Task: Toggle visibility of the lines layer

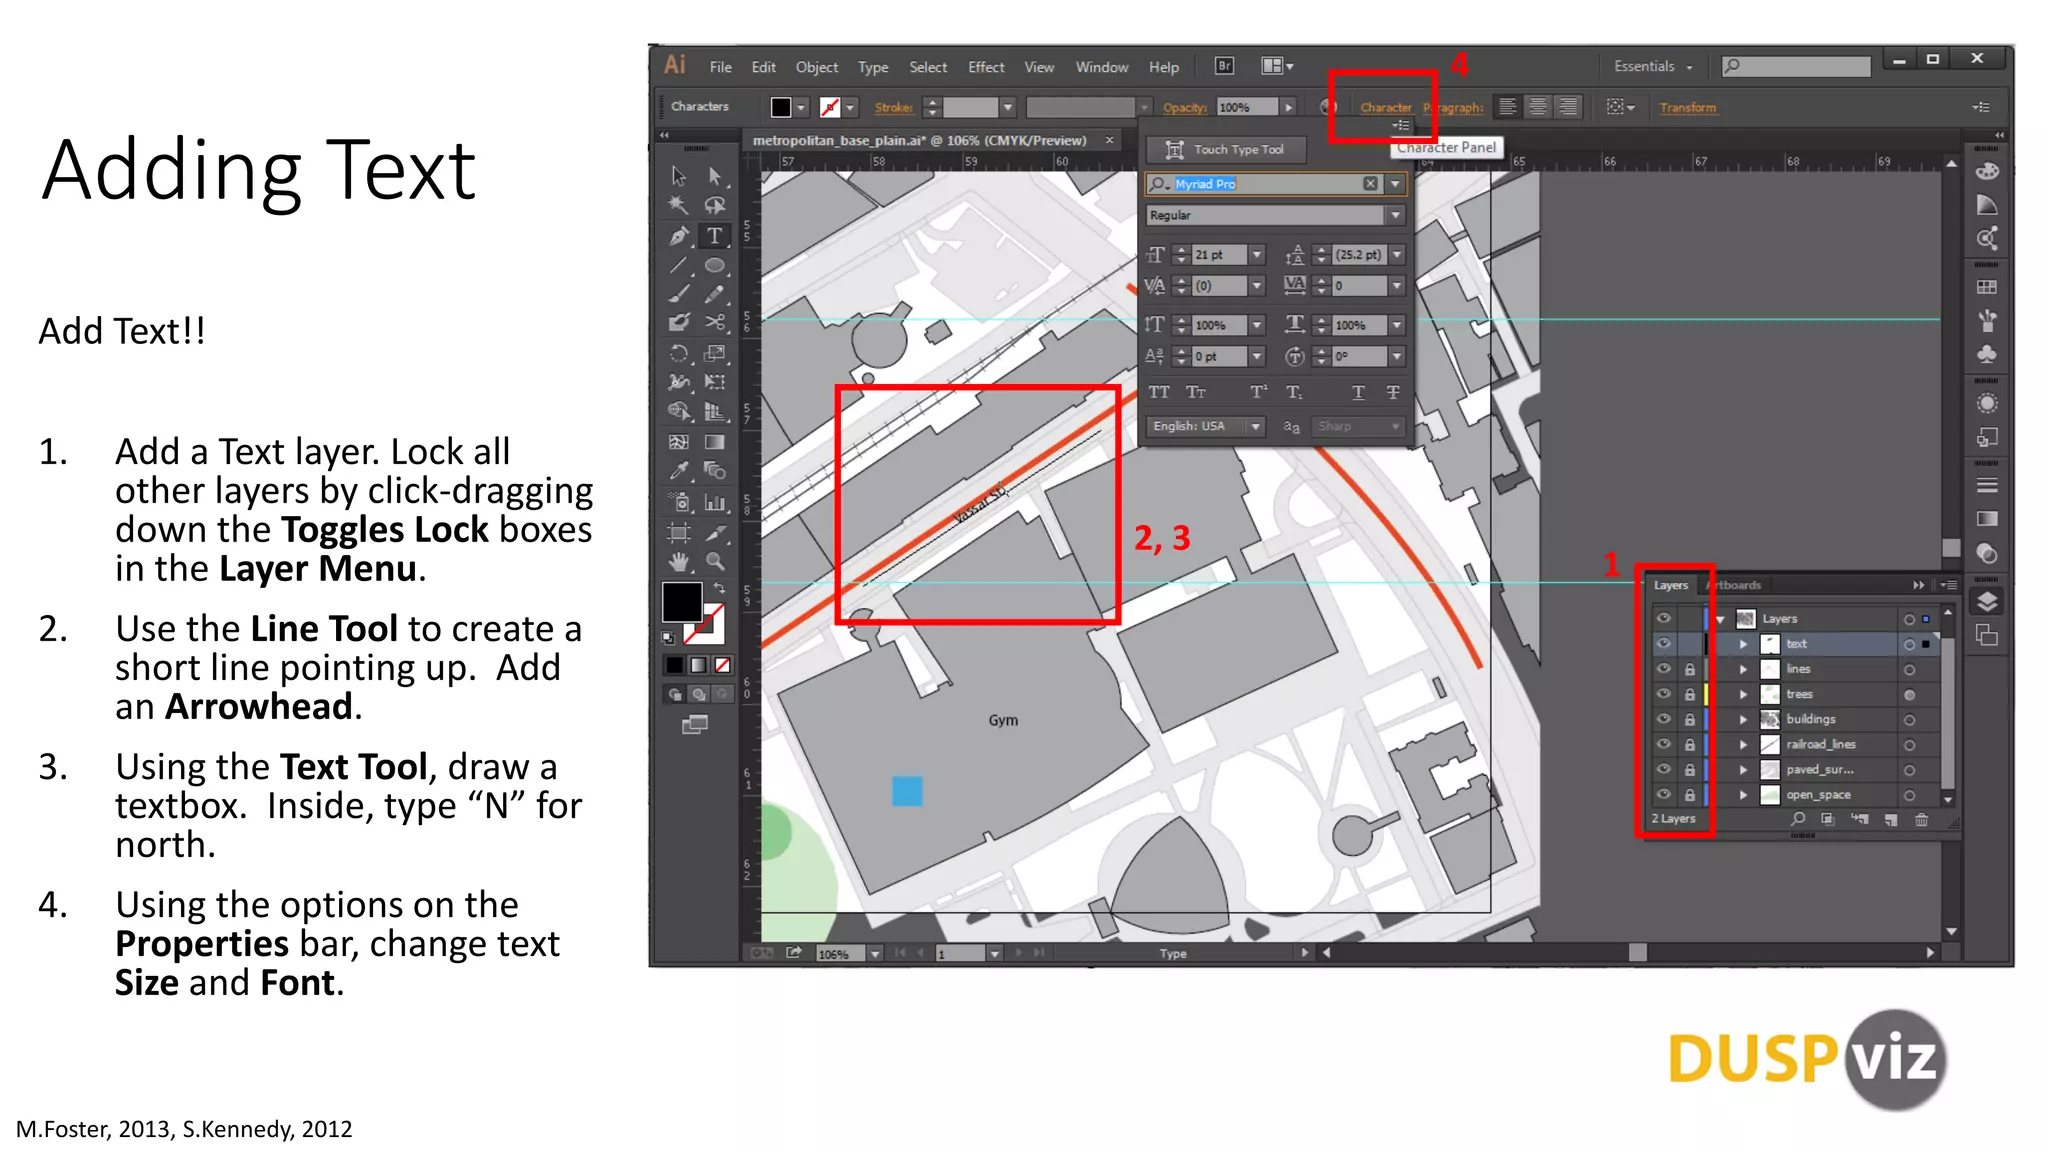Action: pos(1664,669)
